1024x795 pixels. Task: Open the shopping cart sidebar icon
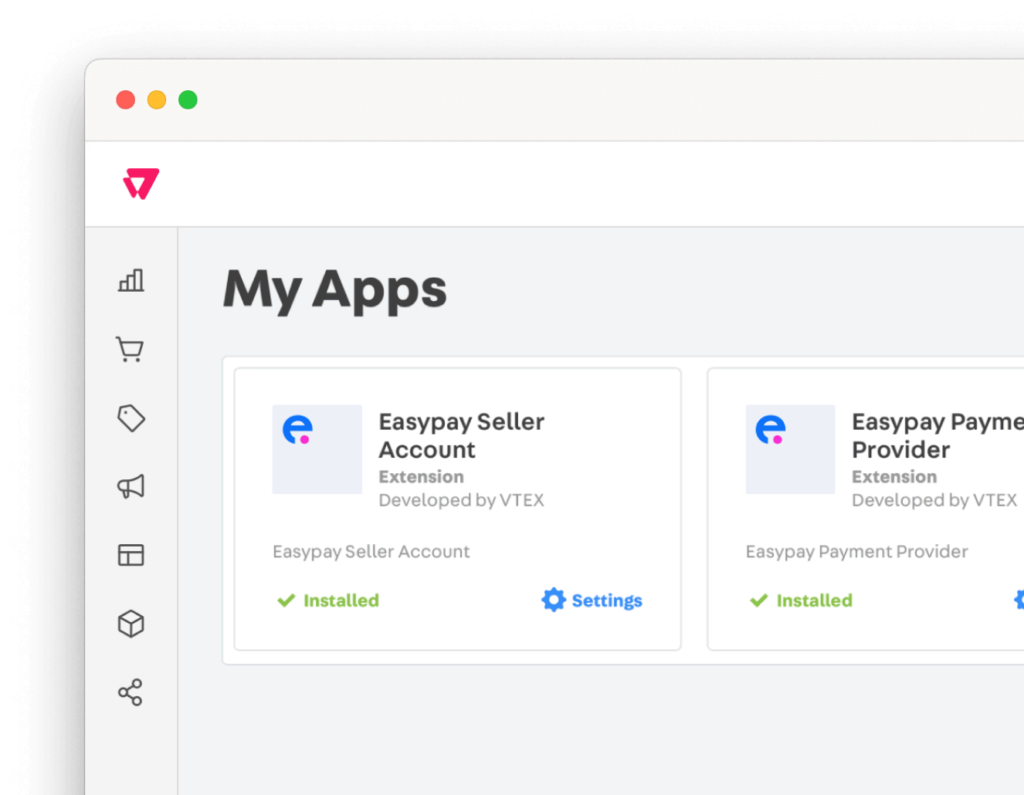point(130,349)
